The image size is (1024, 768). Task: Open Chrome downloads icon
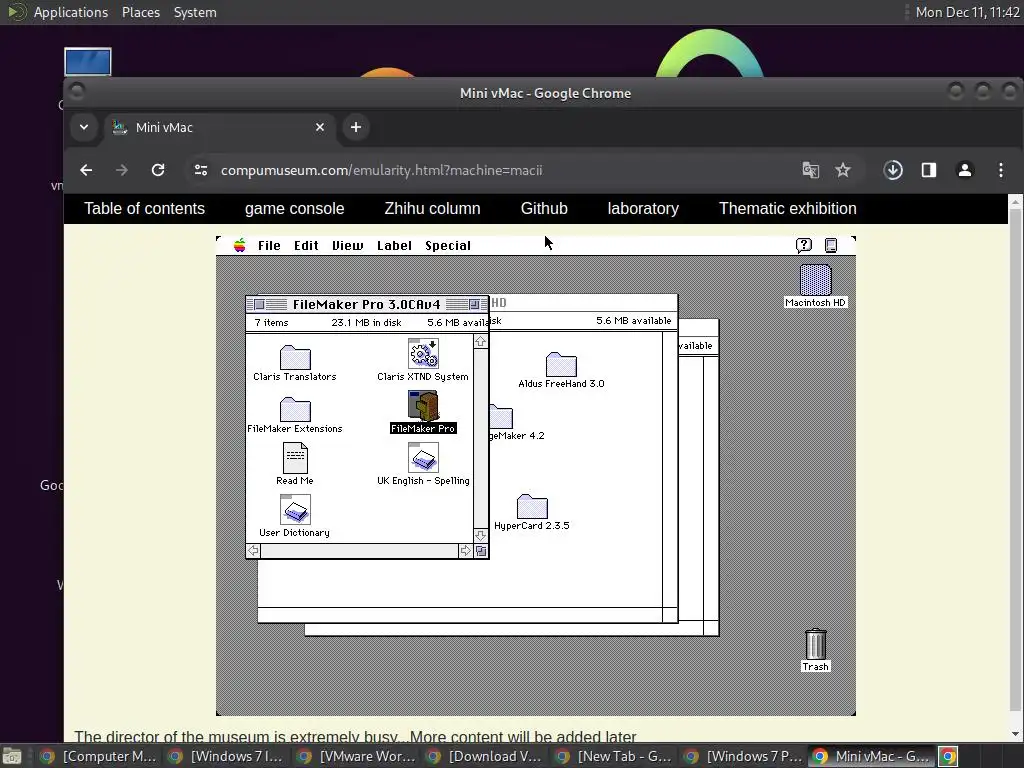coord(893,170)
